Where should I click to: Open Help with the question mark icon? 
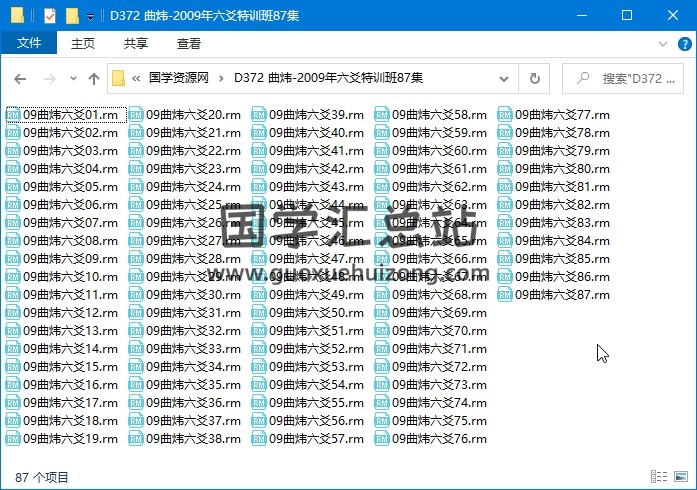(683, 44)
